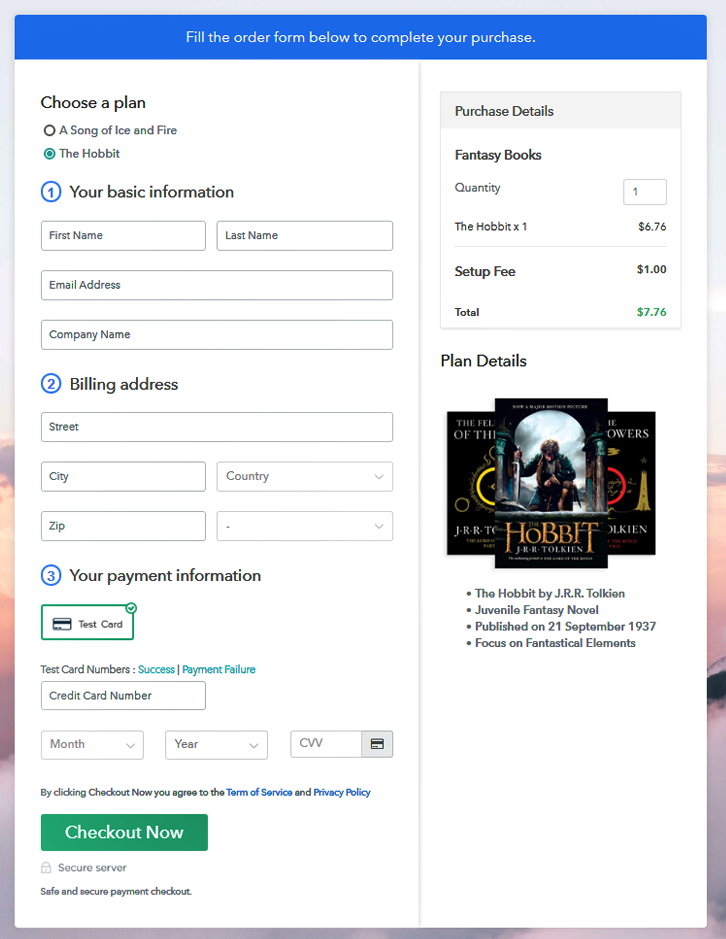Click the 'Purchase Details' header
This screenshot has height=939, width=726.
click(504, 111)
